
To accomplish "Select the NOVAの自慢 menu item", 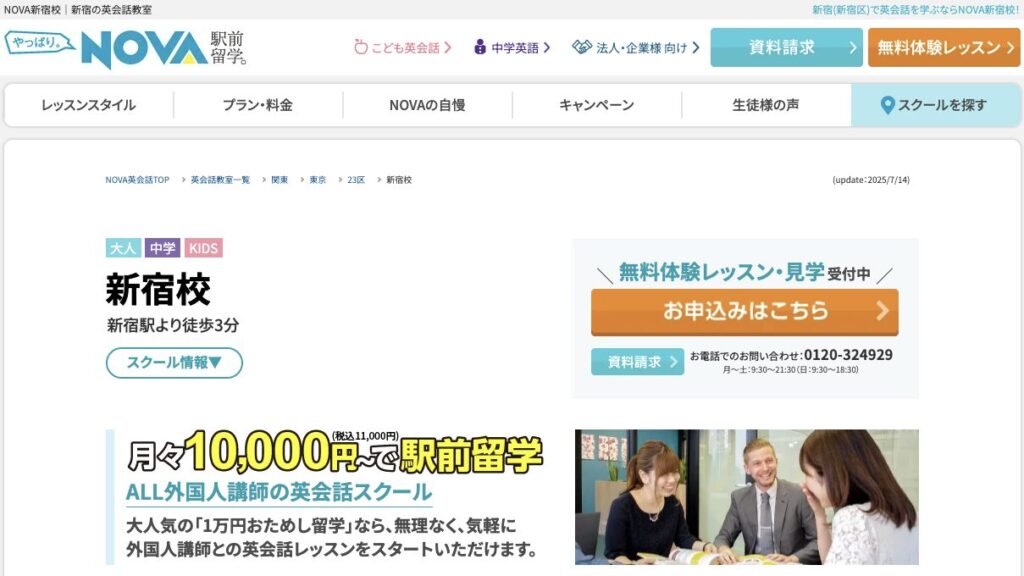I will tap(427, 105).
